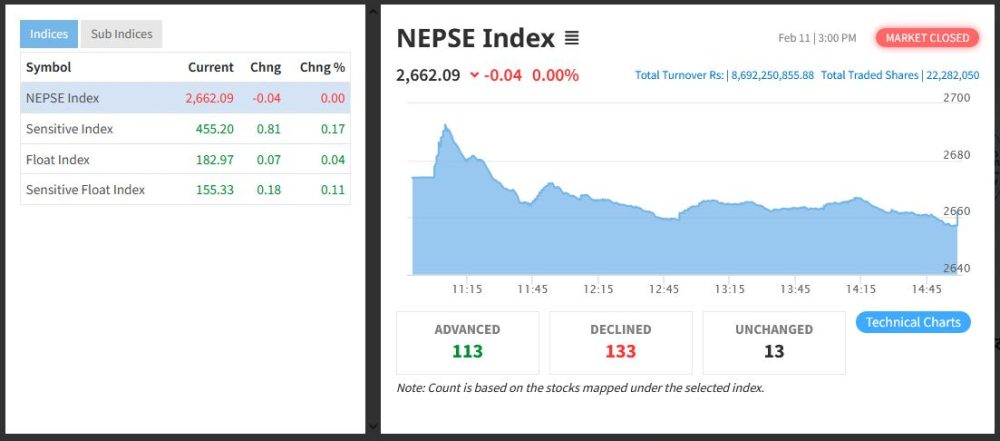Sort table by Current column header
The width and height of the screenshot is (1000, 441).
(210, 67)
